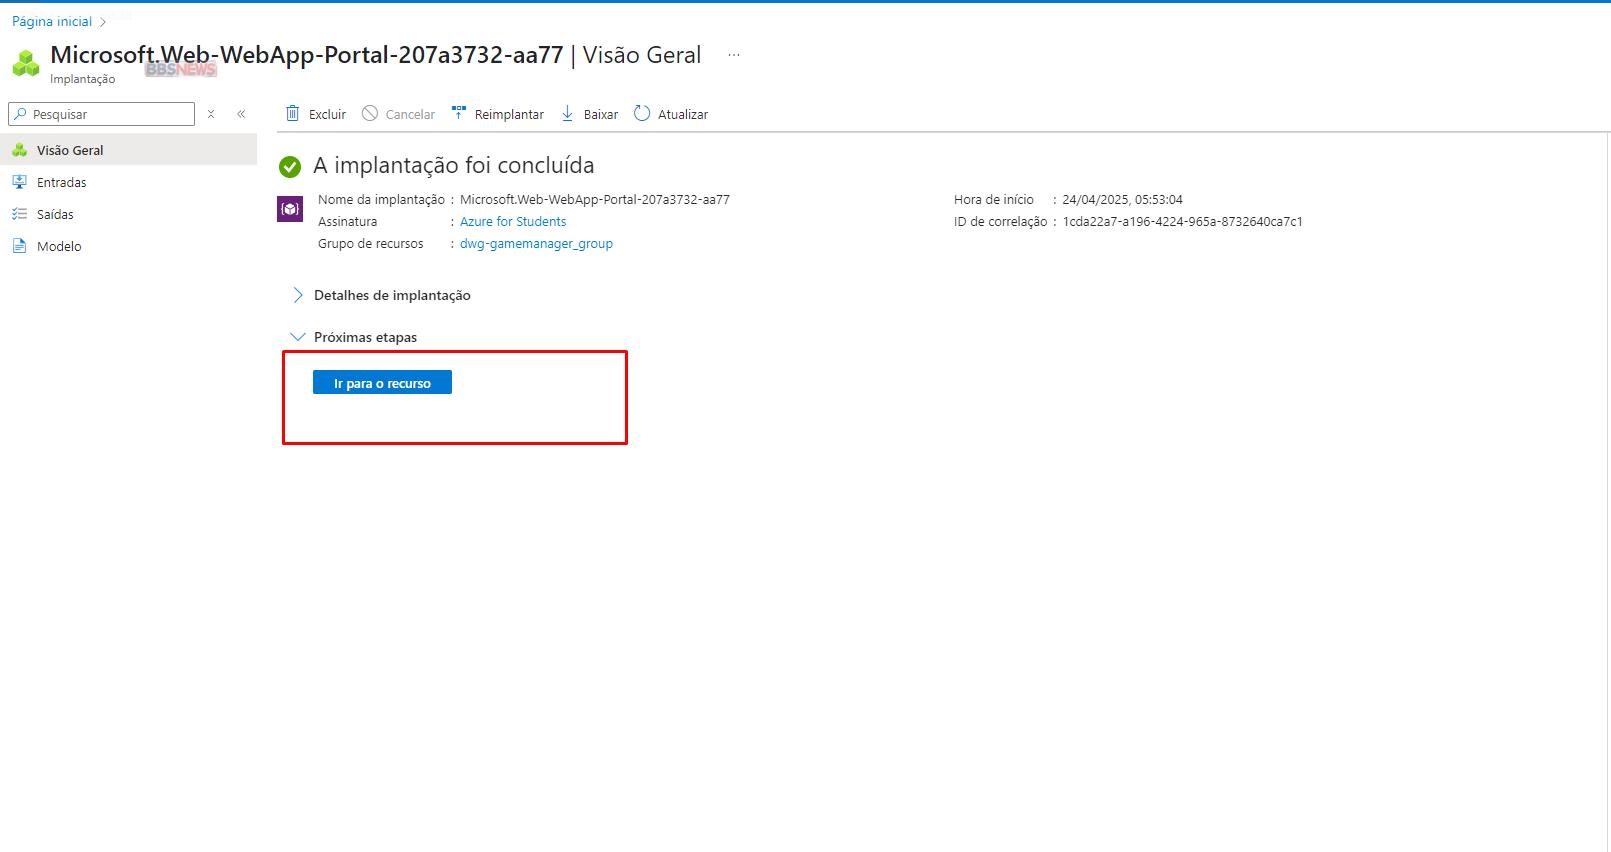The width and height of the screenshot is (1611, 852).
Task: Click the Cancelar circle icon
Action: click(370, 114)
